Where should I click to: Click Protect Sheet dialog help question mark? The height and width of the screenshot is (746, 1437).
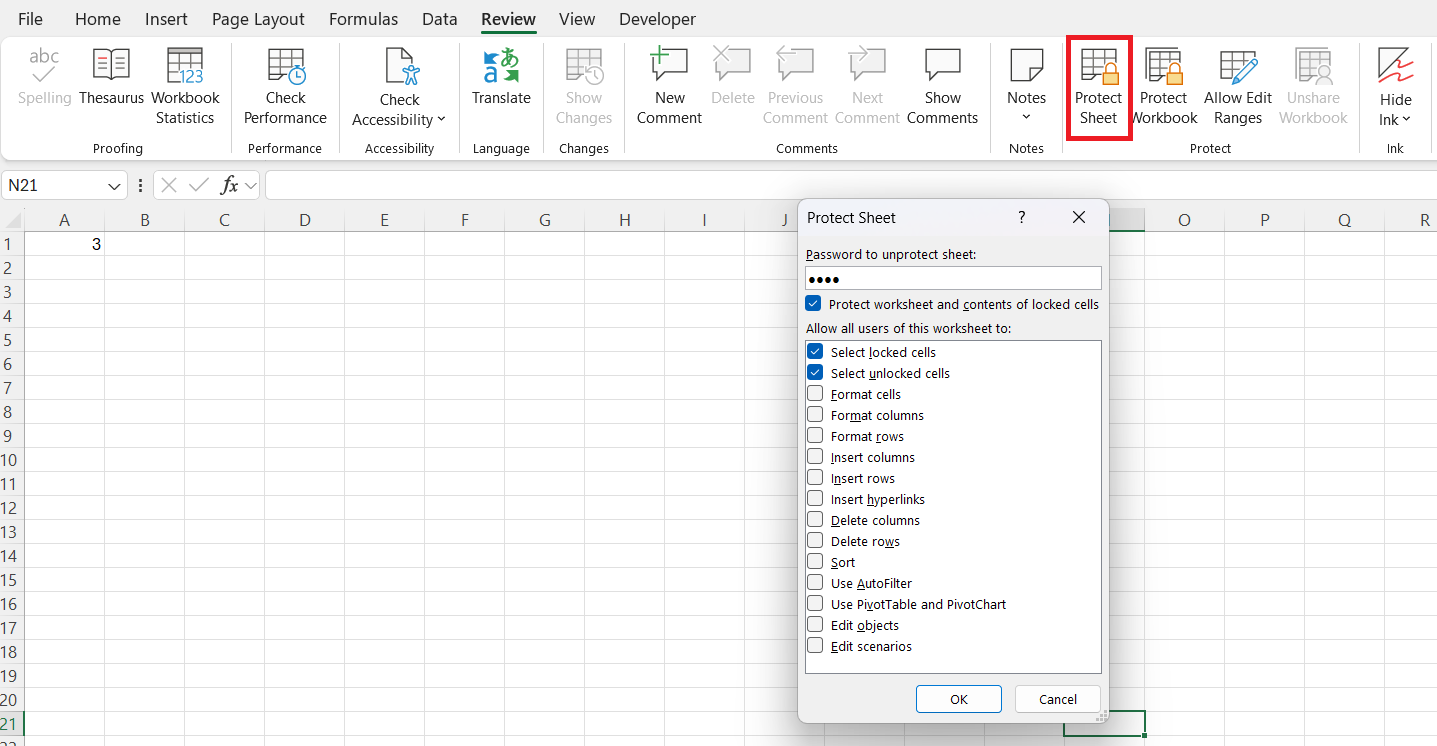[1021, 217]
